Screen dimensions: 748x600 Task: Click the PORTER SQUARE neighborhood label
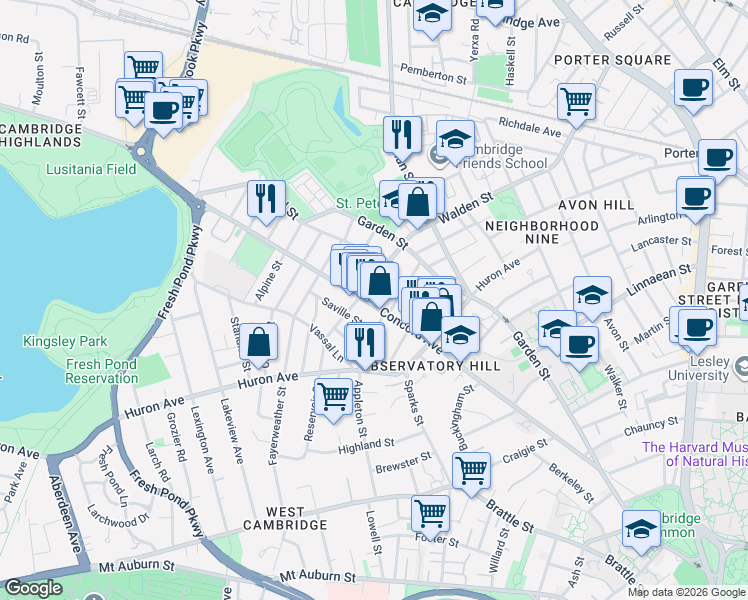point(613,60)
